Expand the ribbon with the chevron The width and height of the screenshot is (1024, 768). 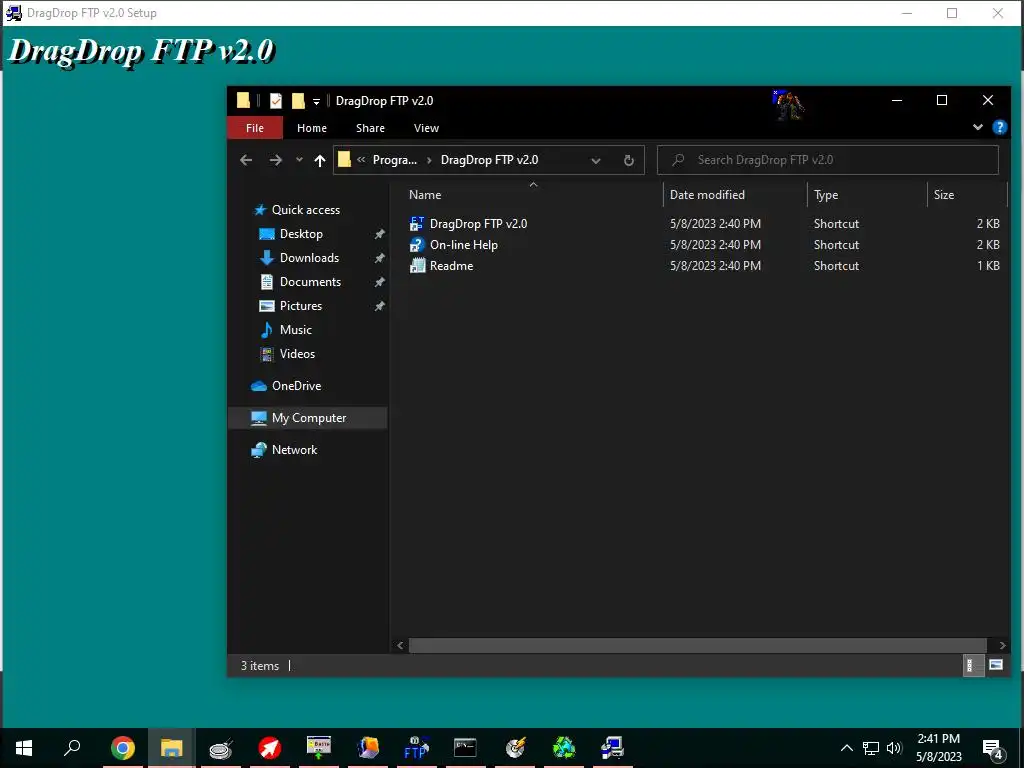coord(978,127)
